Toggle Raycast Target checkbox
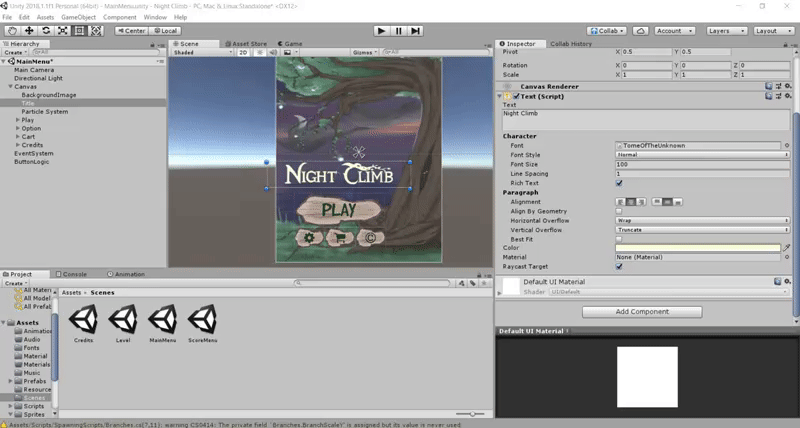The width and height of the screenshot is (800, 428). coord(619,266)
